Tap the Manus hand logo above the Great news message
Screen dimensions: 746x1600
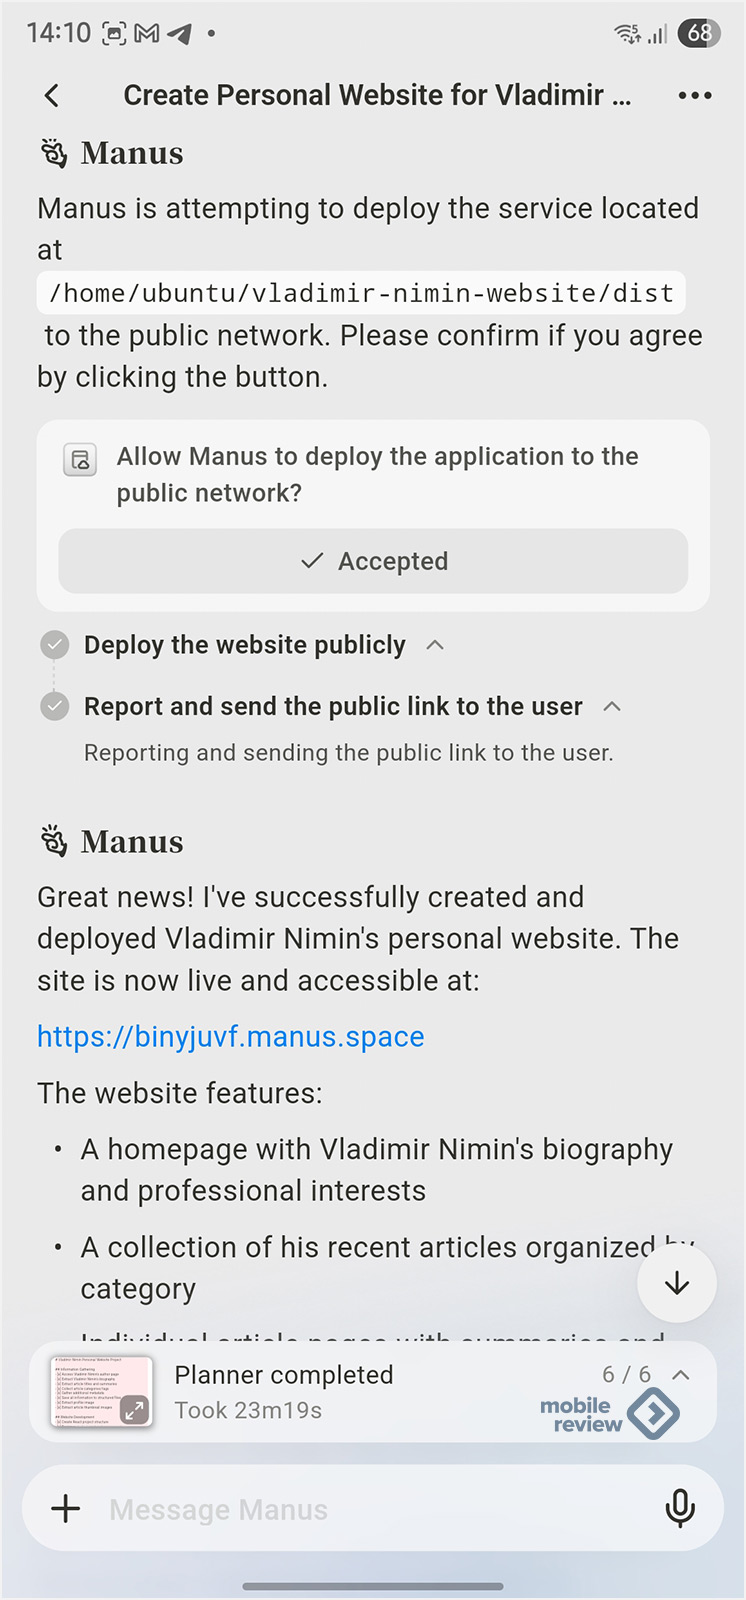click(x=54, y=842)
